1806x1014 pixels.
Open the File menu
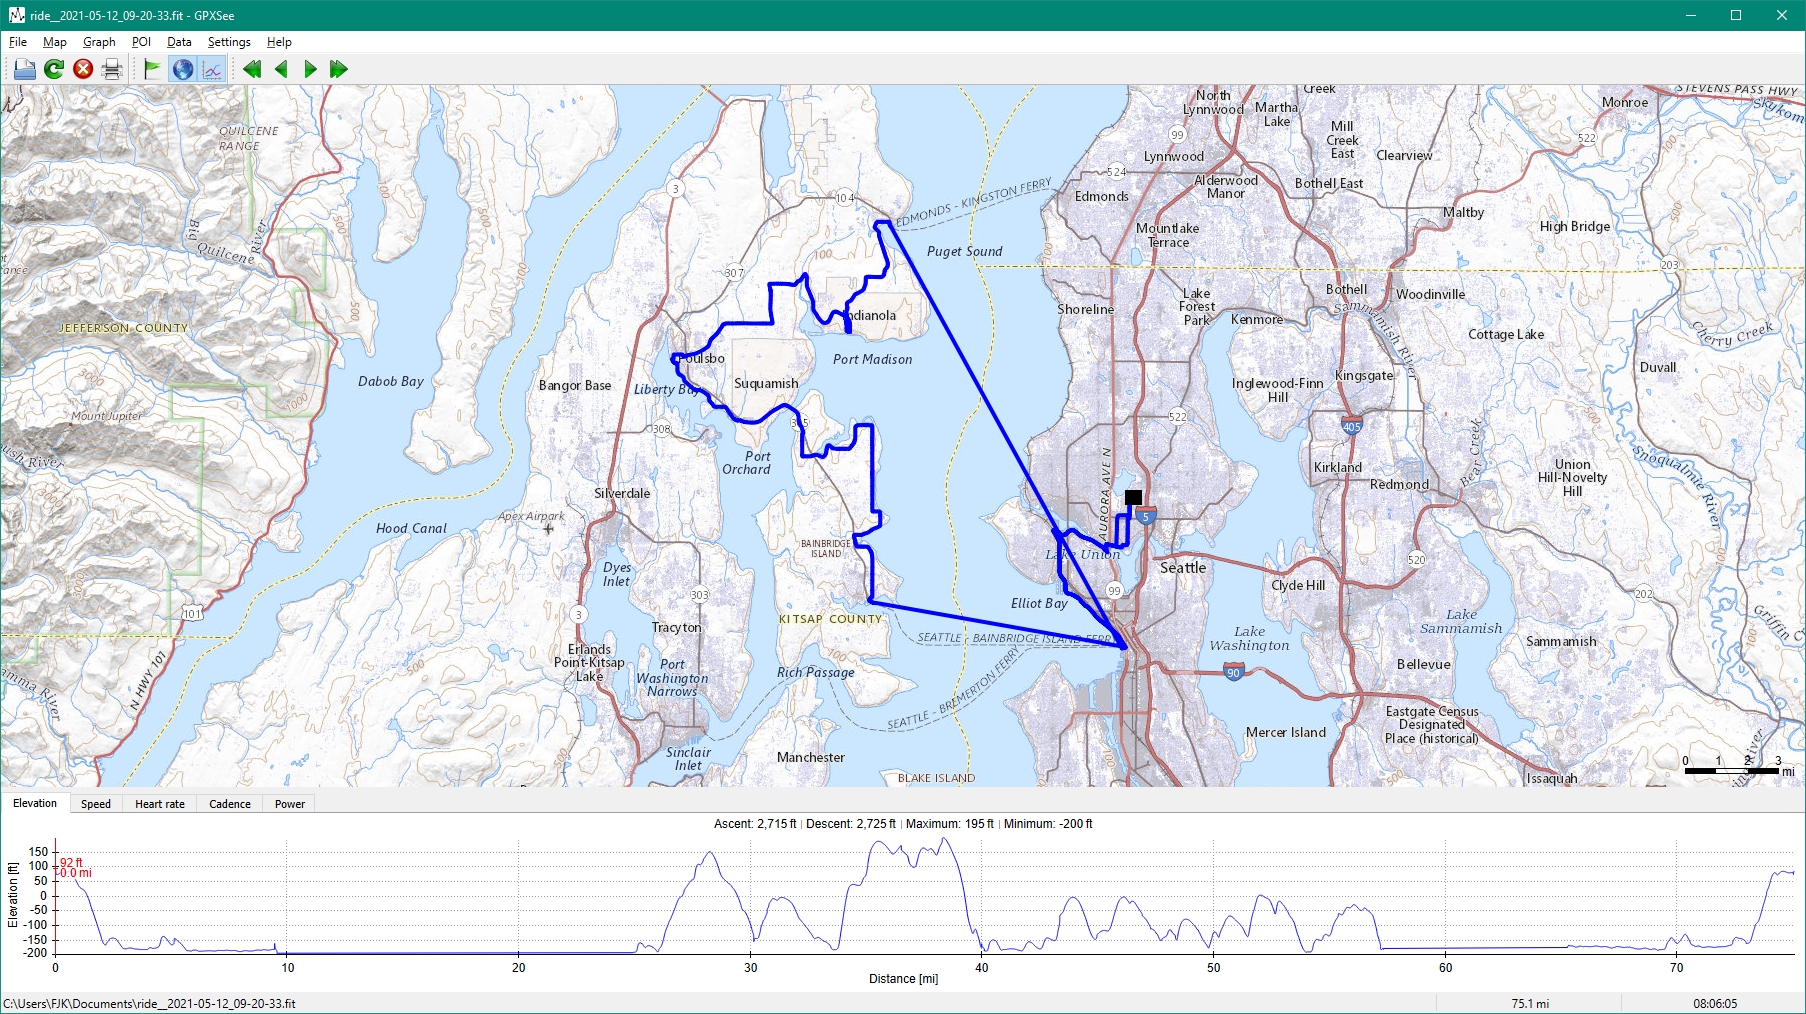pos(18,42)
